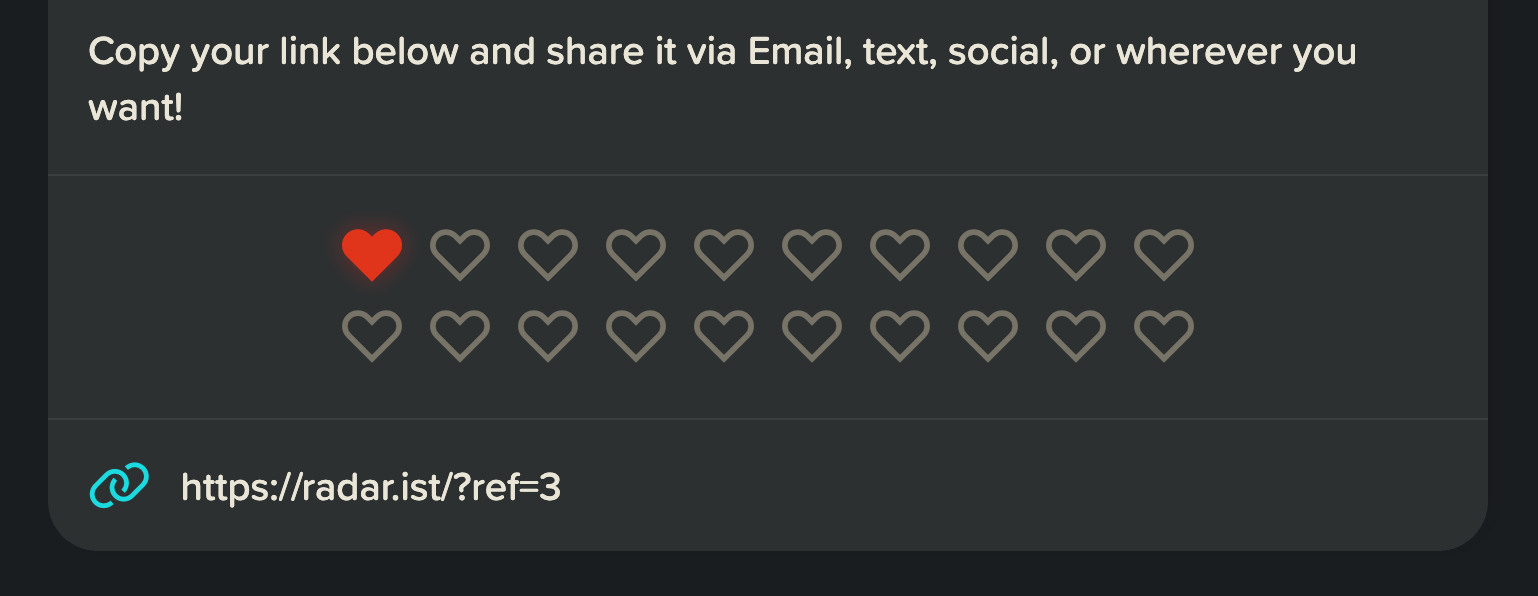
Task: Select the sixth heart in the top row
Action: 812,254
